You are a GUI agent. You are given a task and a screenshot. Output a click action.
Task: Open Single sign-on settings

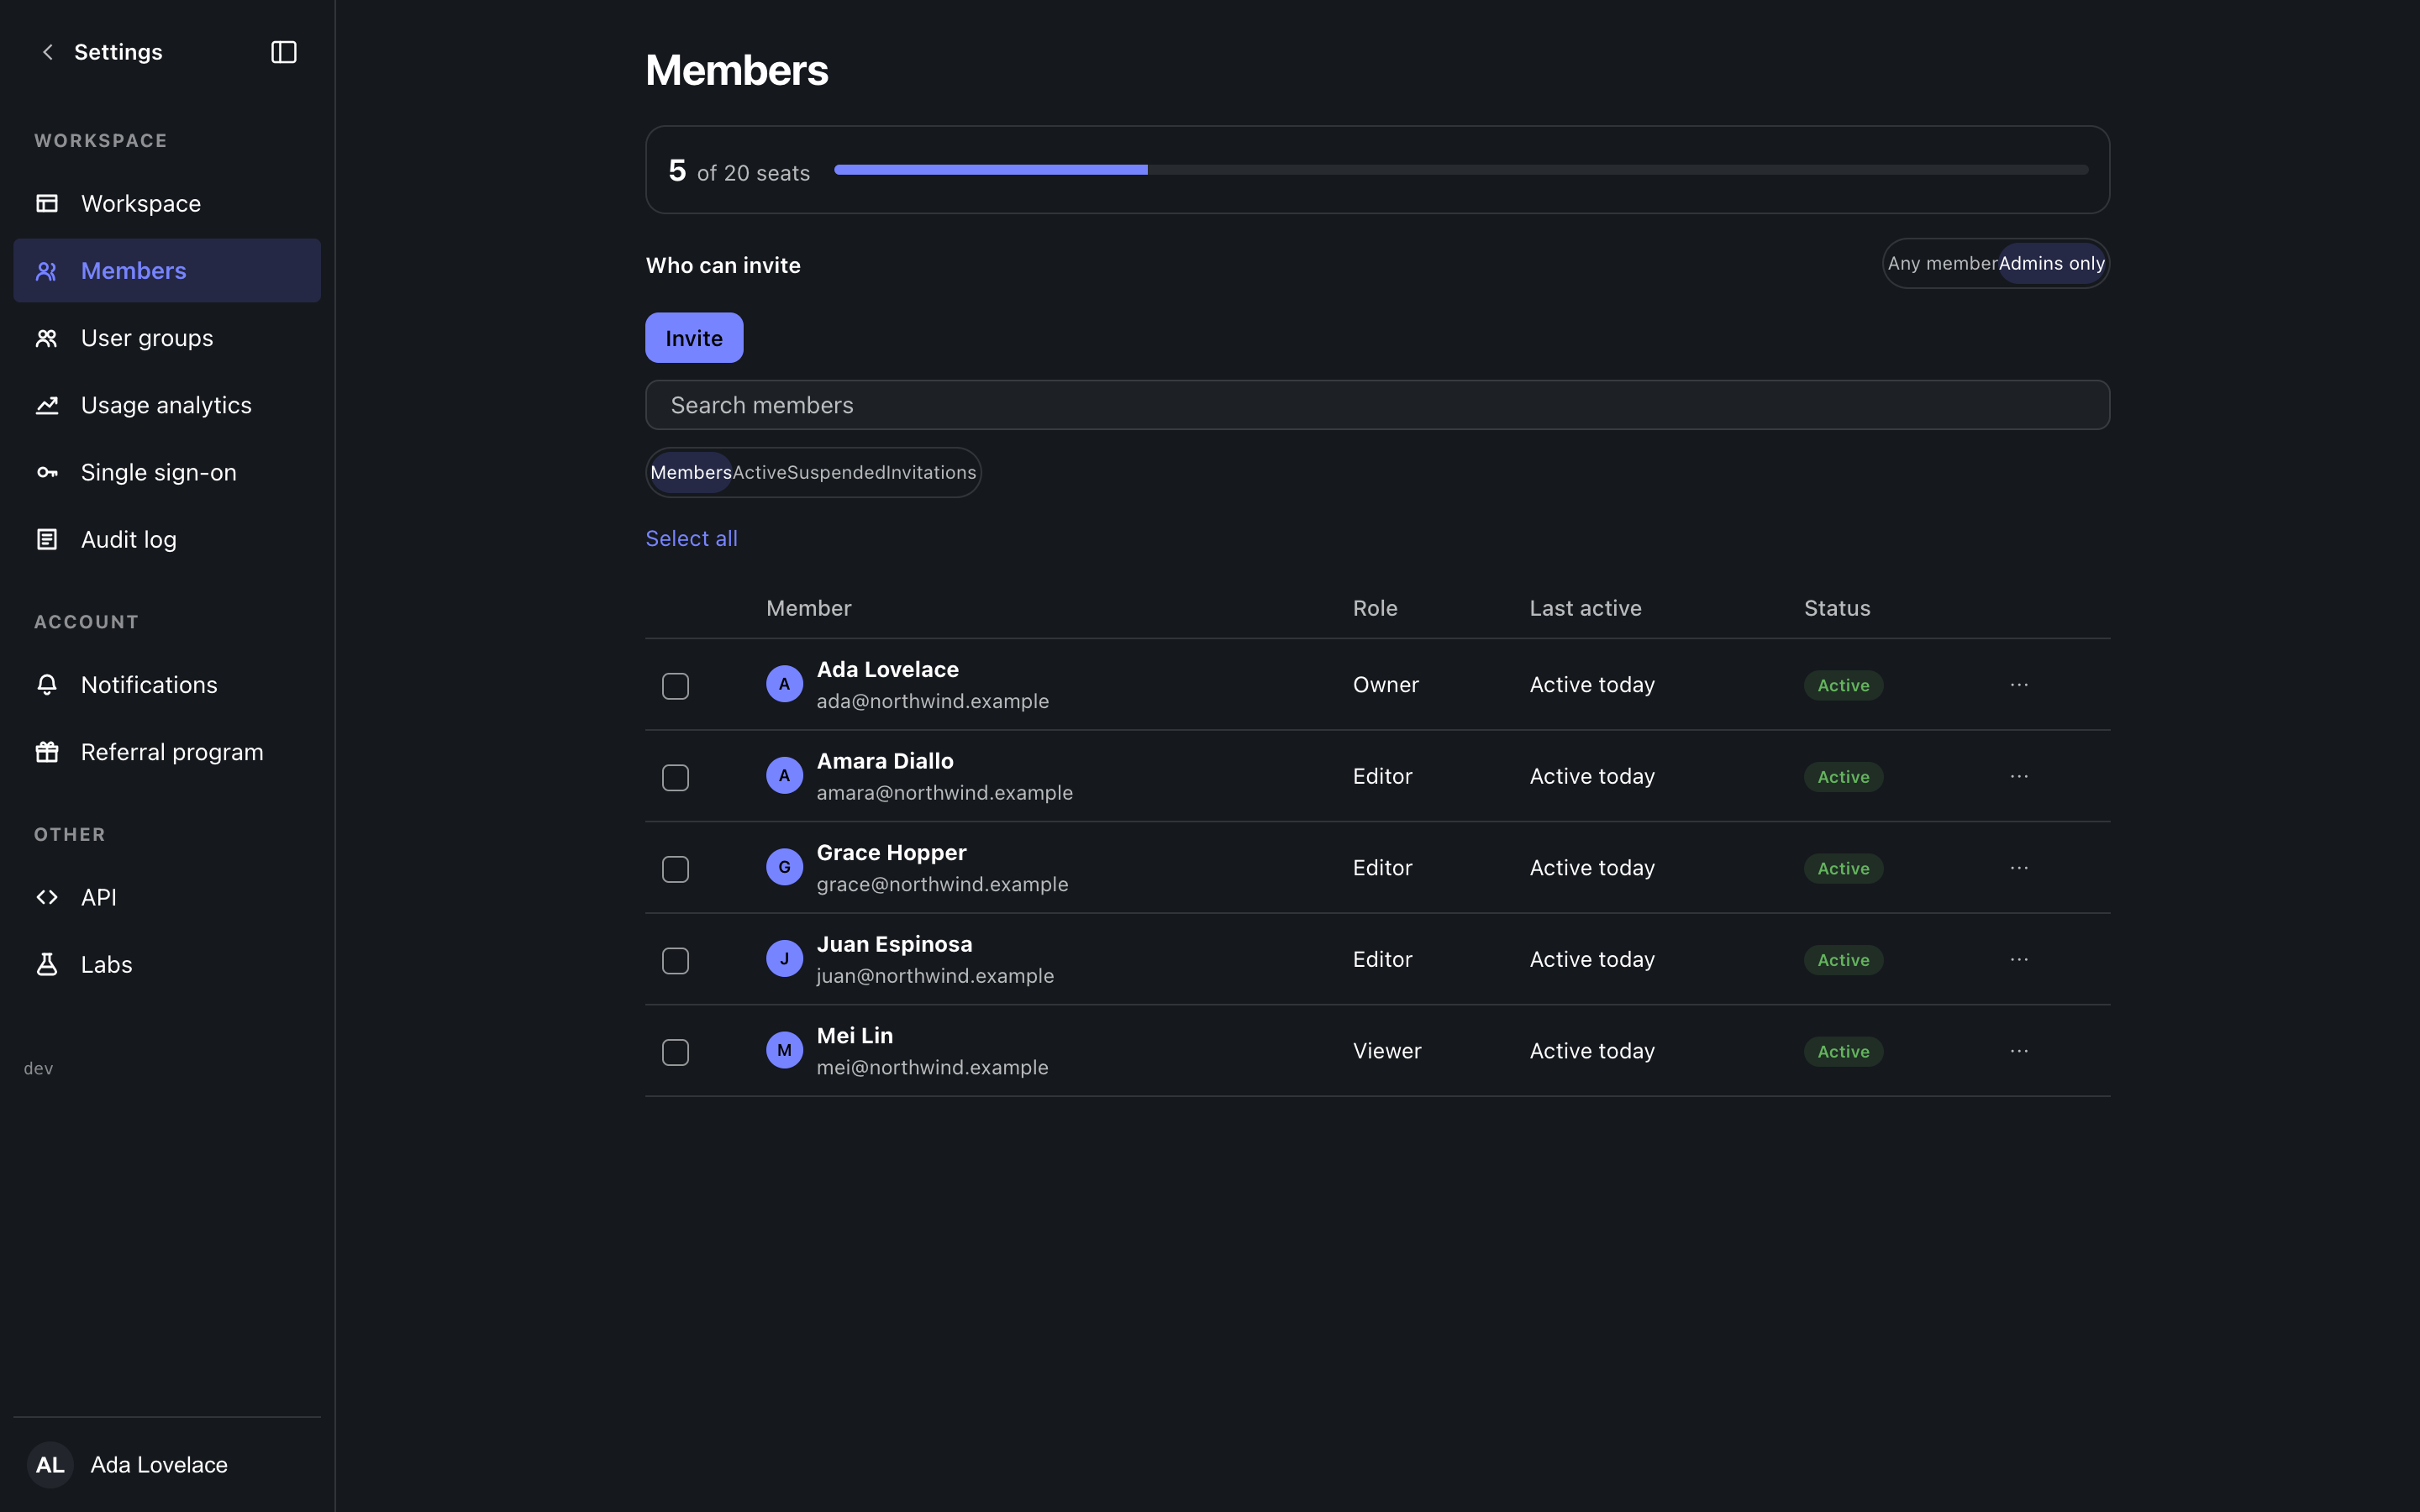(x=167, y=472)
